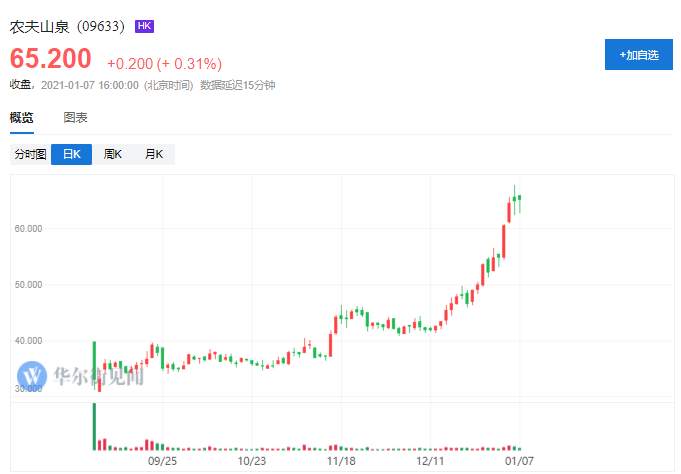
Task: Click the 12/11 date axis label
Action: 430,461
